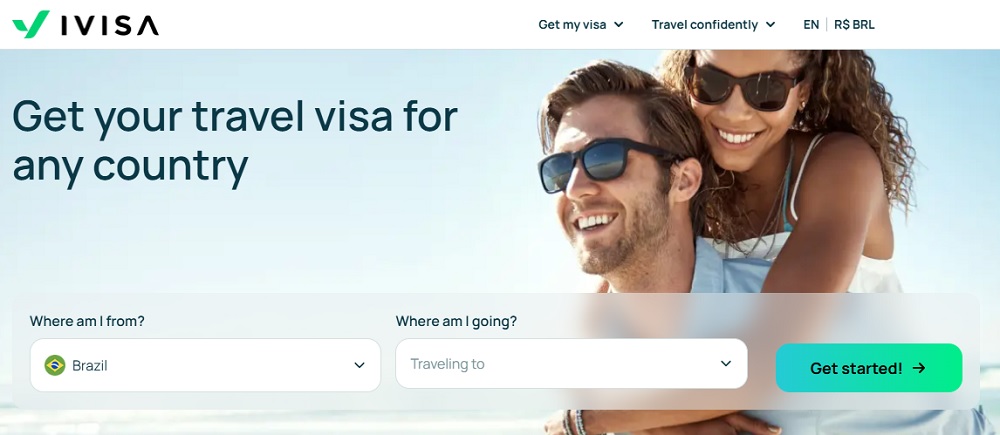Click the Get your travel visa headline
The height and width of the screenshot is (435, 1000).
click(235, 141)
